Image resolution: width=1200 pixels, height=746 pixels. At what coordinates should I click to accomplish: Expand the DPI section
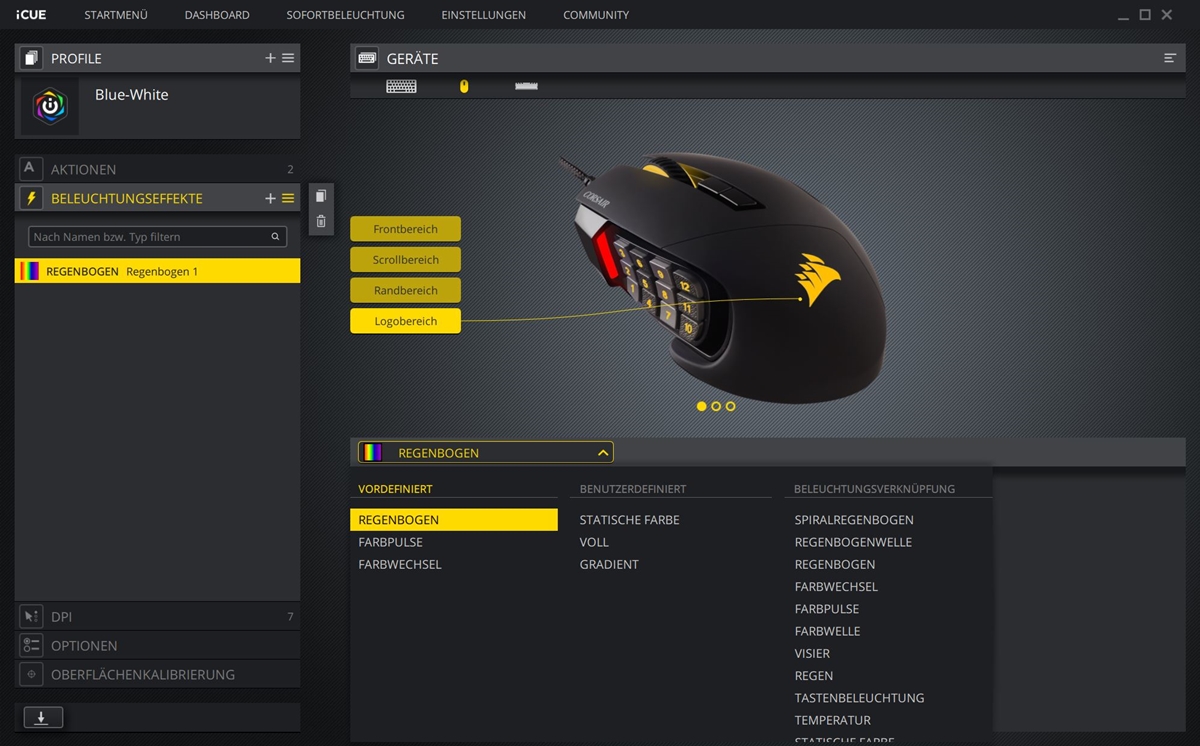point(157,616)
